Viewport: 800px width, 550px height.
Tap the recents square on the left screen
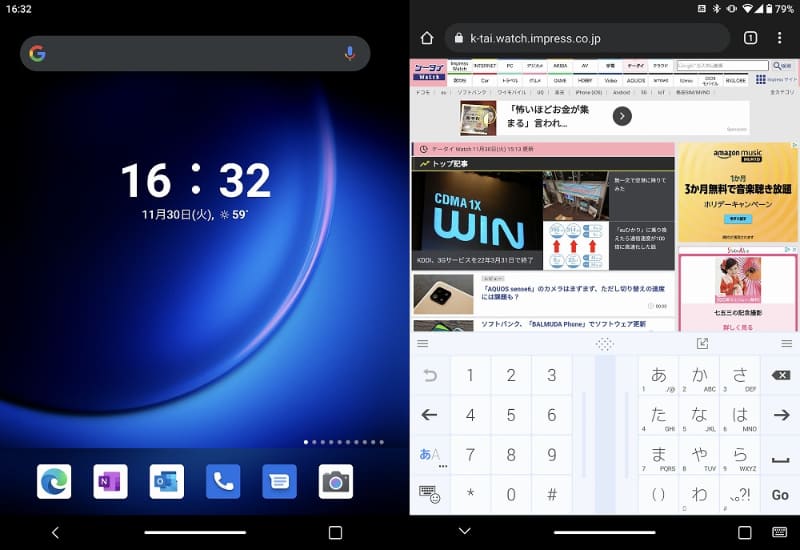(x=335, y=533)
